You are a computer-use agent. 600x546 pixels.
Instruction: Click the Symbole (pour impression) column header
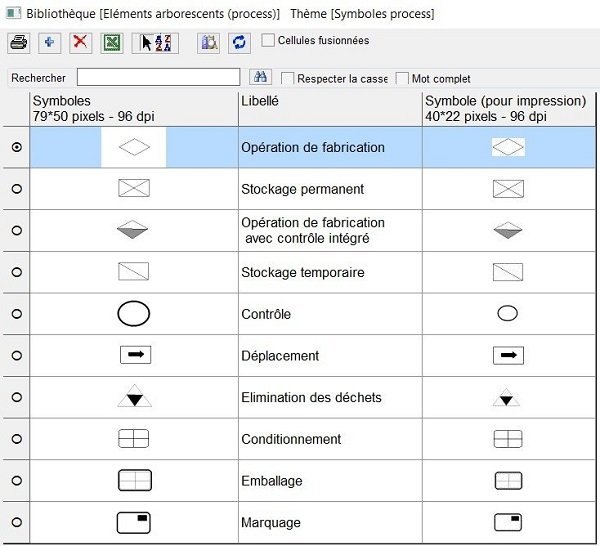coord(509,109)
